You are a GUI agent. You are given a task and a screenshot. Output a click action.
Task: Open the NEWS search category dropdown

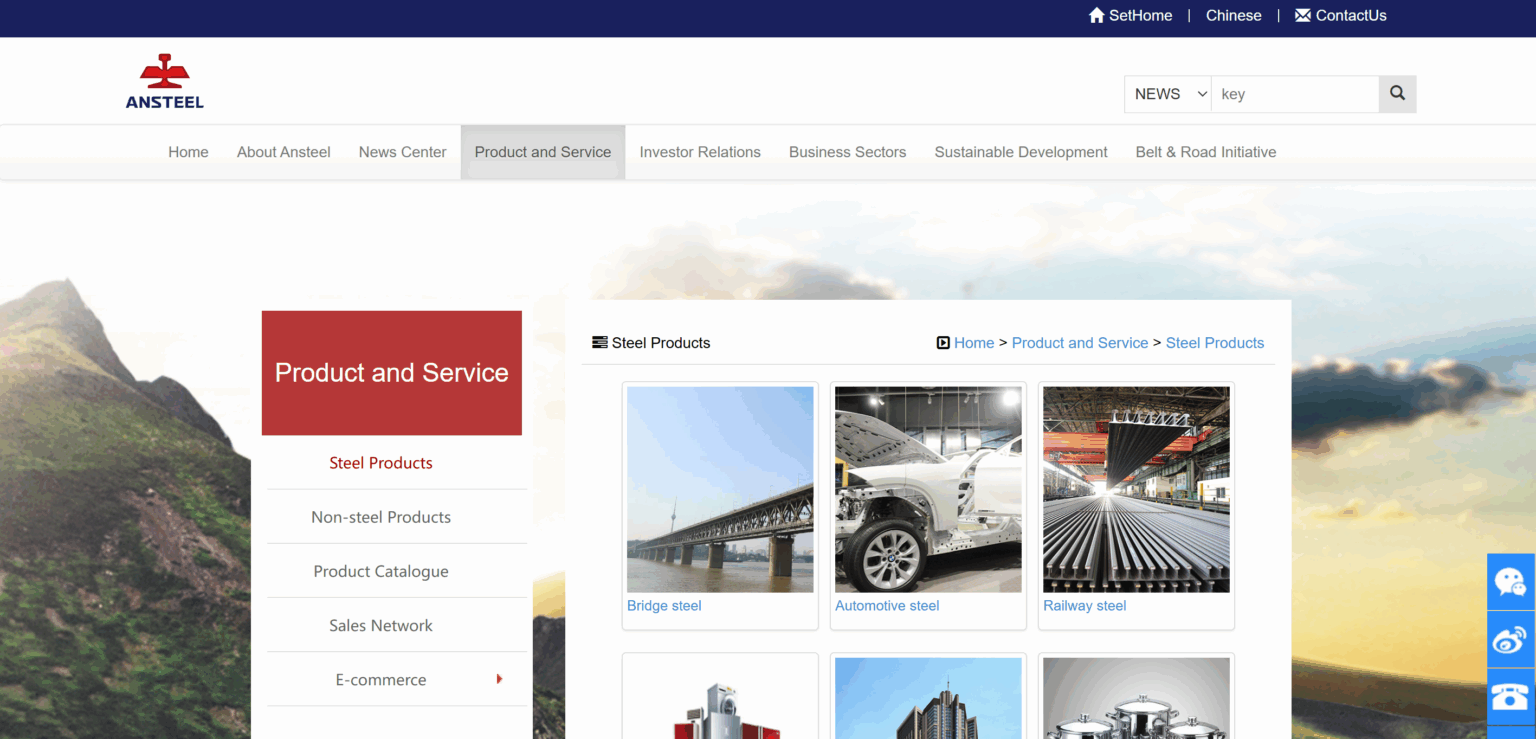[1168, 94]
